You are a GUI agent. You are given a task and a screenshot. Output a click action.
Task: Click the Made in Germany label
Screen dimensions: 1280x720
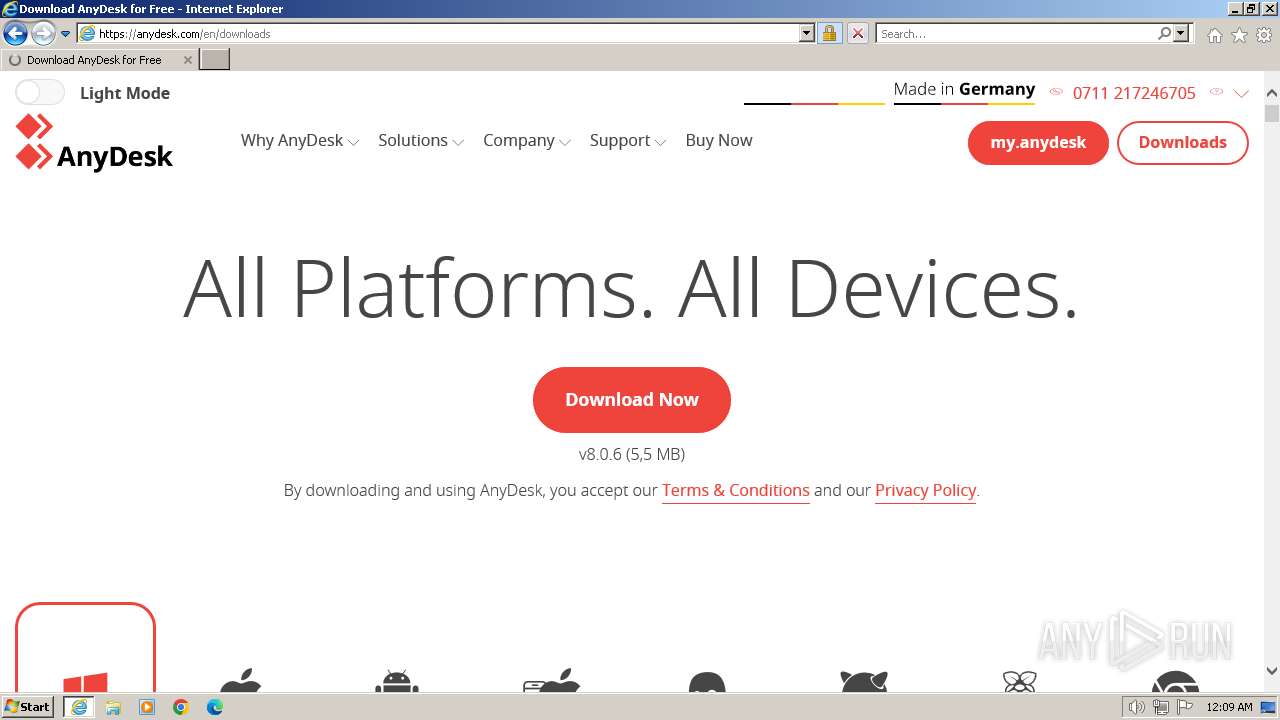(964, 89)
